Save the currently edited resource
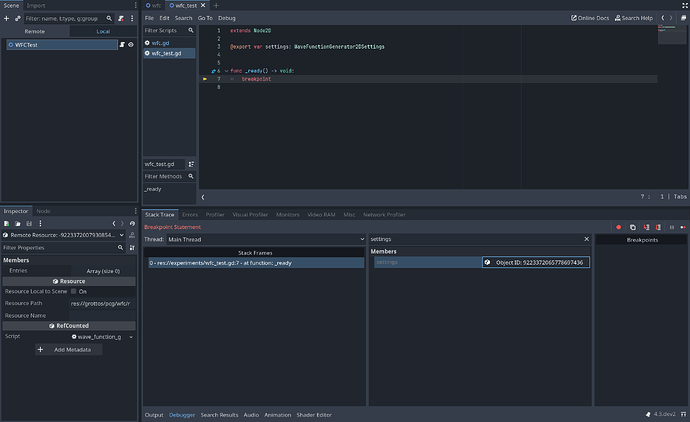Screen dimensions: 690x422 click(29, 224)
